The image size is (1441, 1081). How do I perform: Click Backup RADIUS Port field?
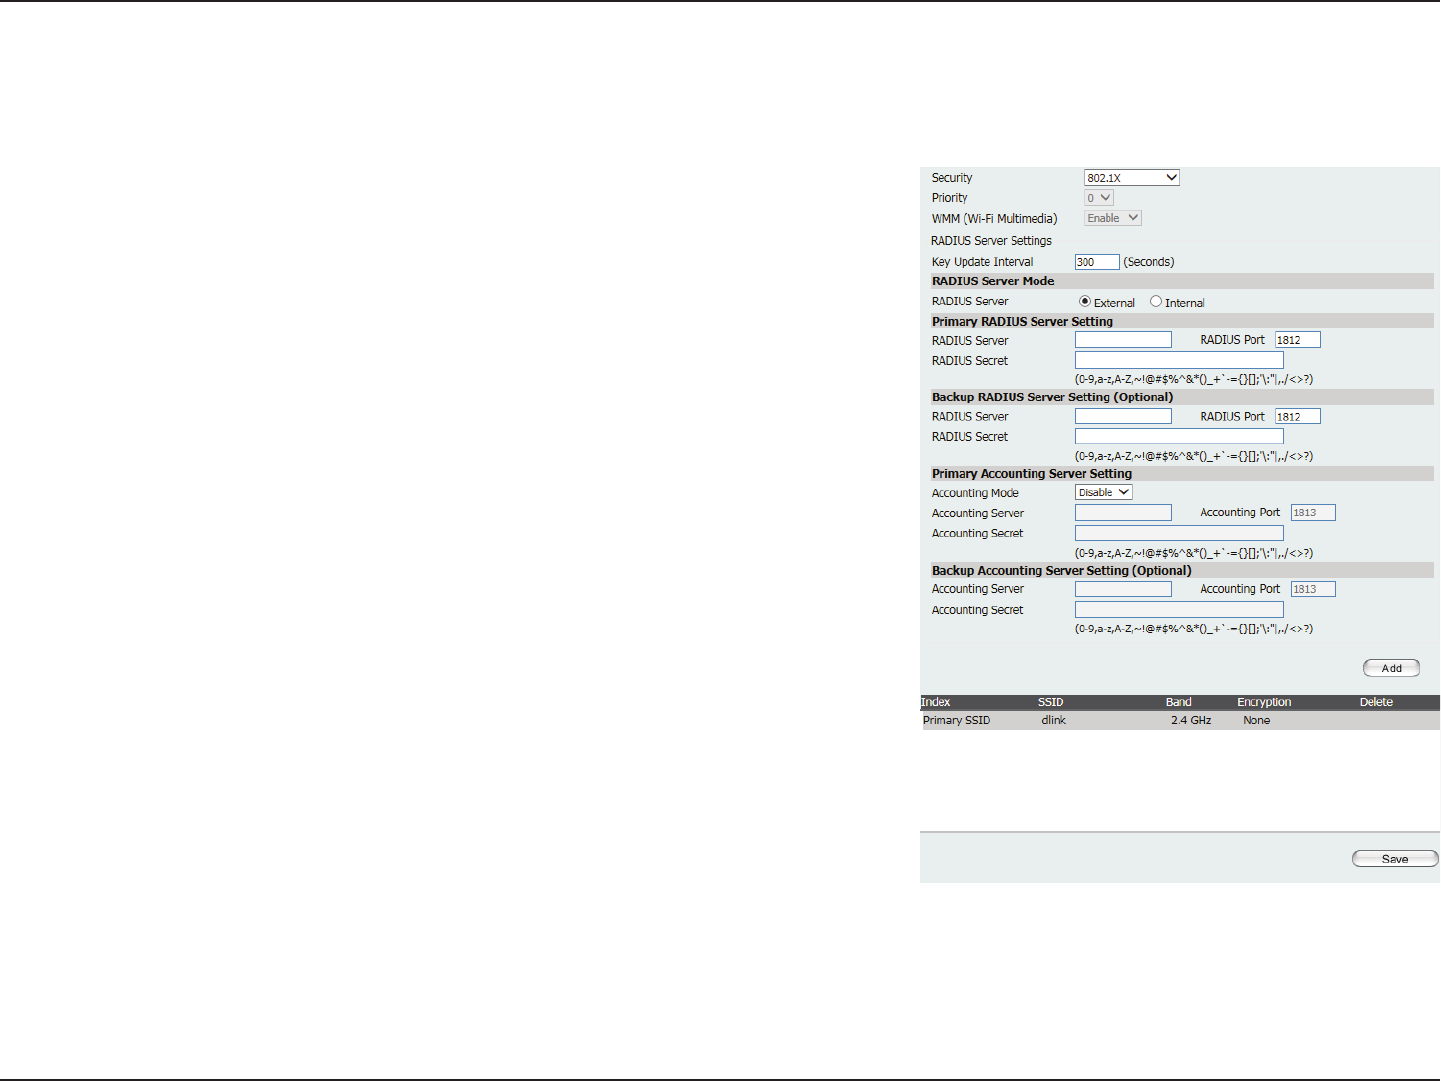[x=1298, y=416]
